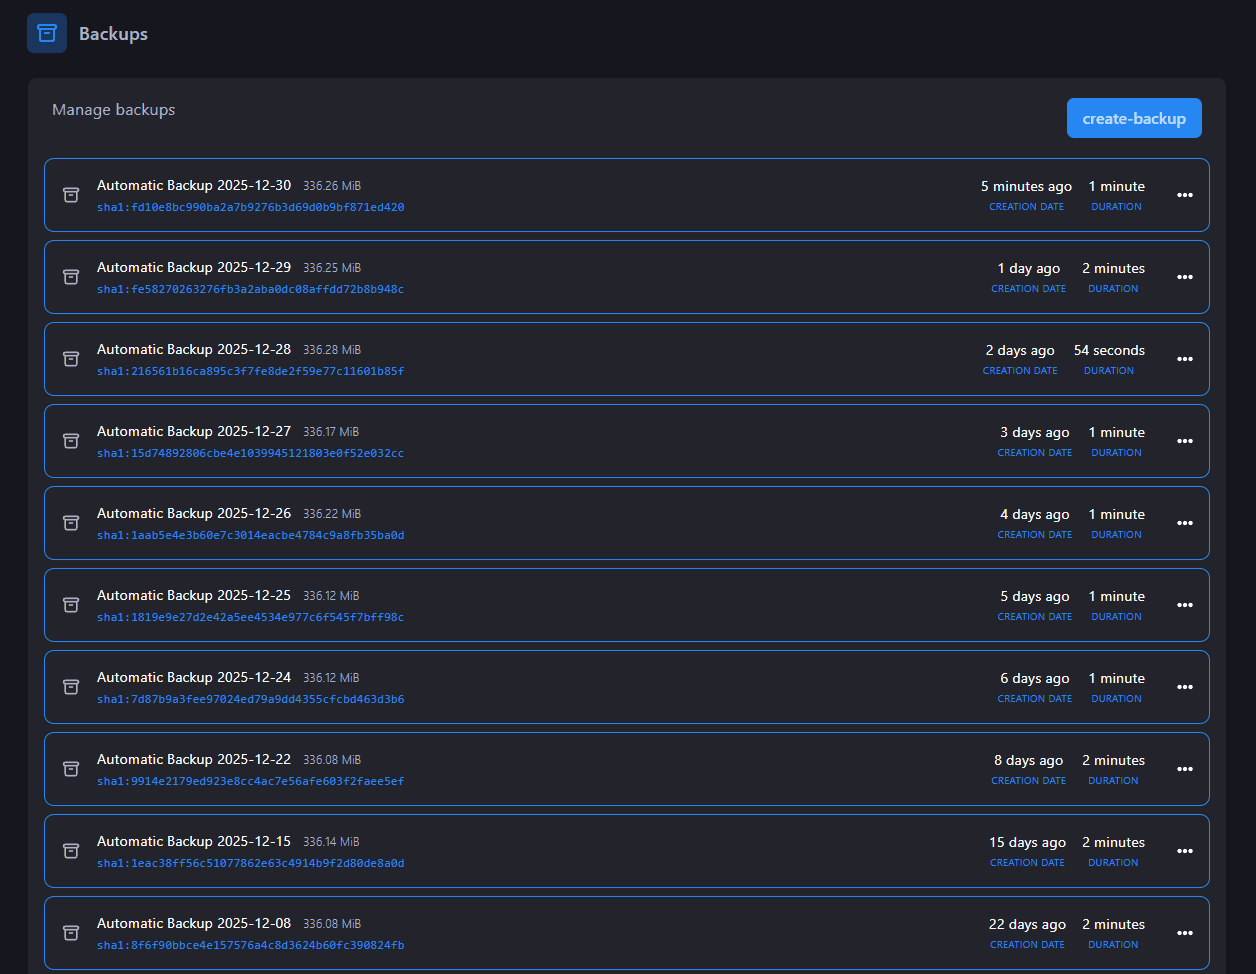This screenshot has width=1256, height=974.
Task: Open the options menu for the 2025-12-08 backup
Action: click(x=1185, y=933)
